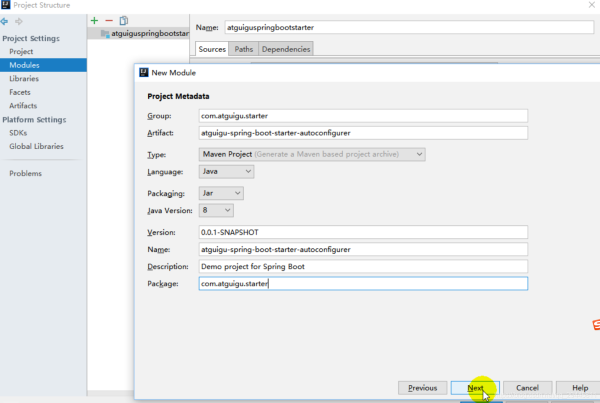Screen dimensions: 600x403
Task: Copy module using the copy icon
Action: click(x=124, y=21)
